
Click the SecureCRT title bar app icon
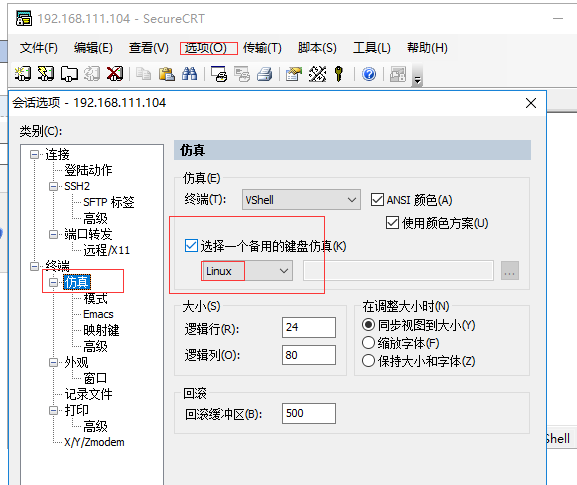tap(24, 18)
